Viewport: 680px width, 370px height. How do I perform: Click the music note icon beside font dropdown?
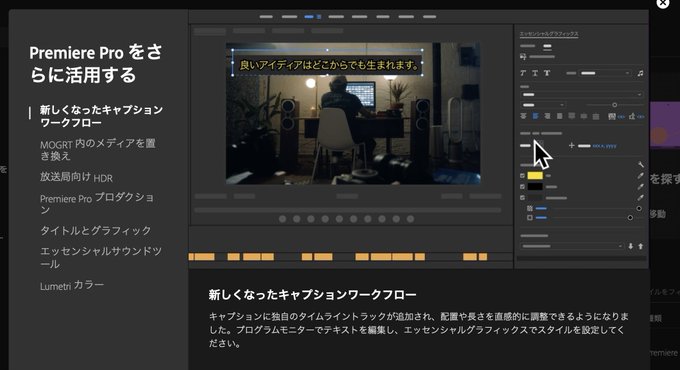coord(640,73)
